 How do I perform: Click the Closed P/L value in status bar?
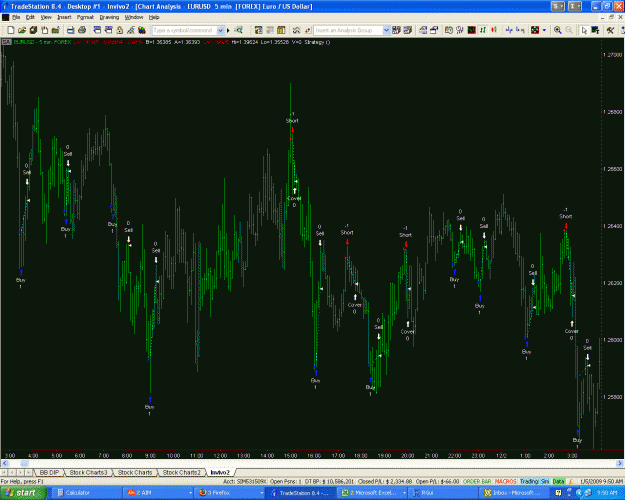[385, 482]
